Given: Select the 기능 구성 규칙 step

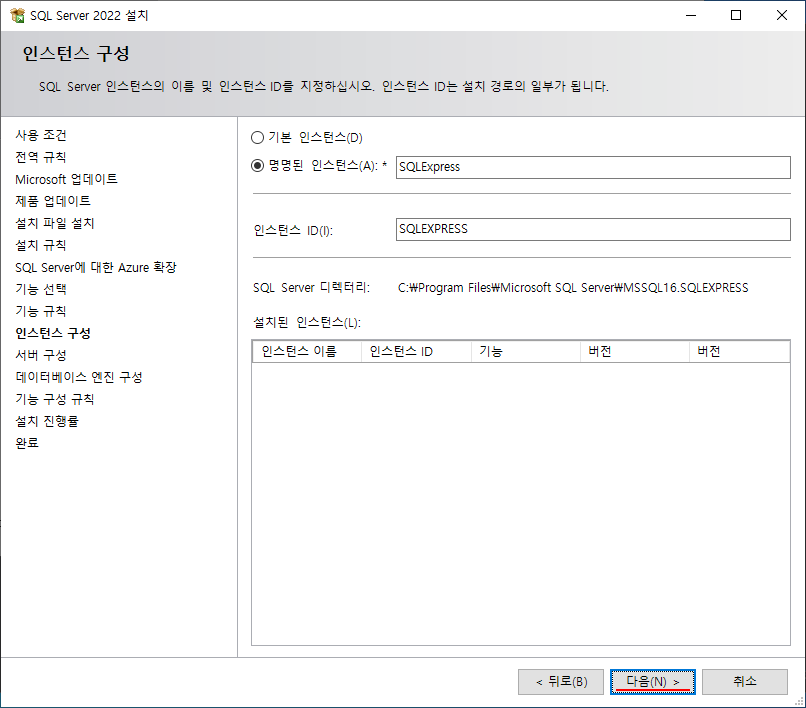Looking at the screenshot, I should coord(54,399).
